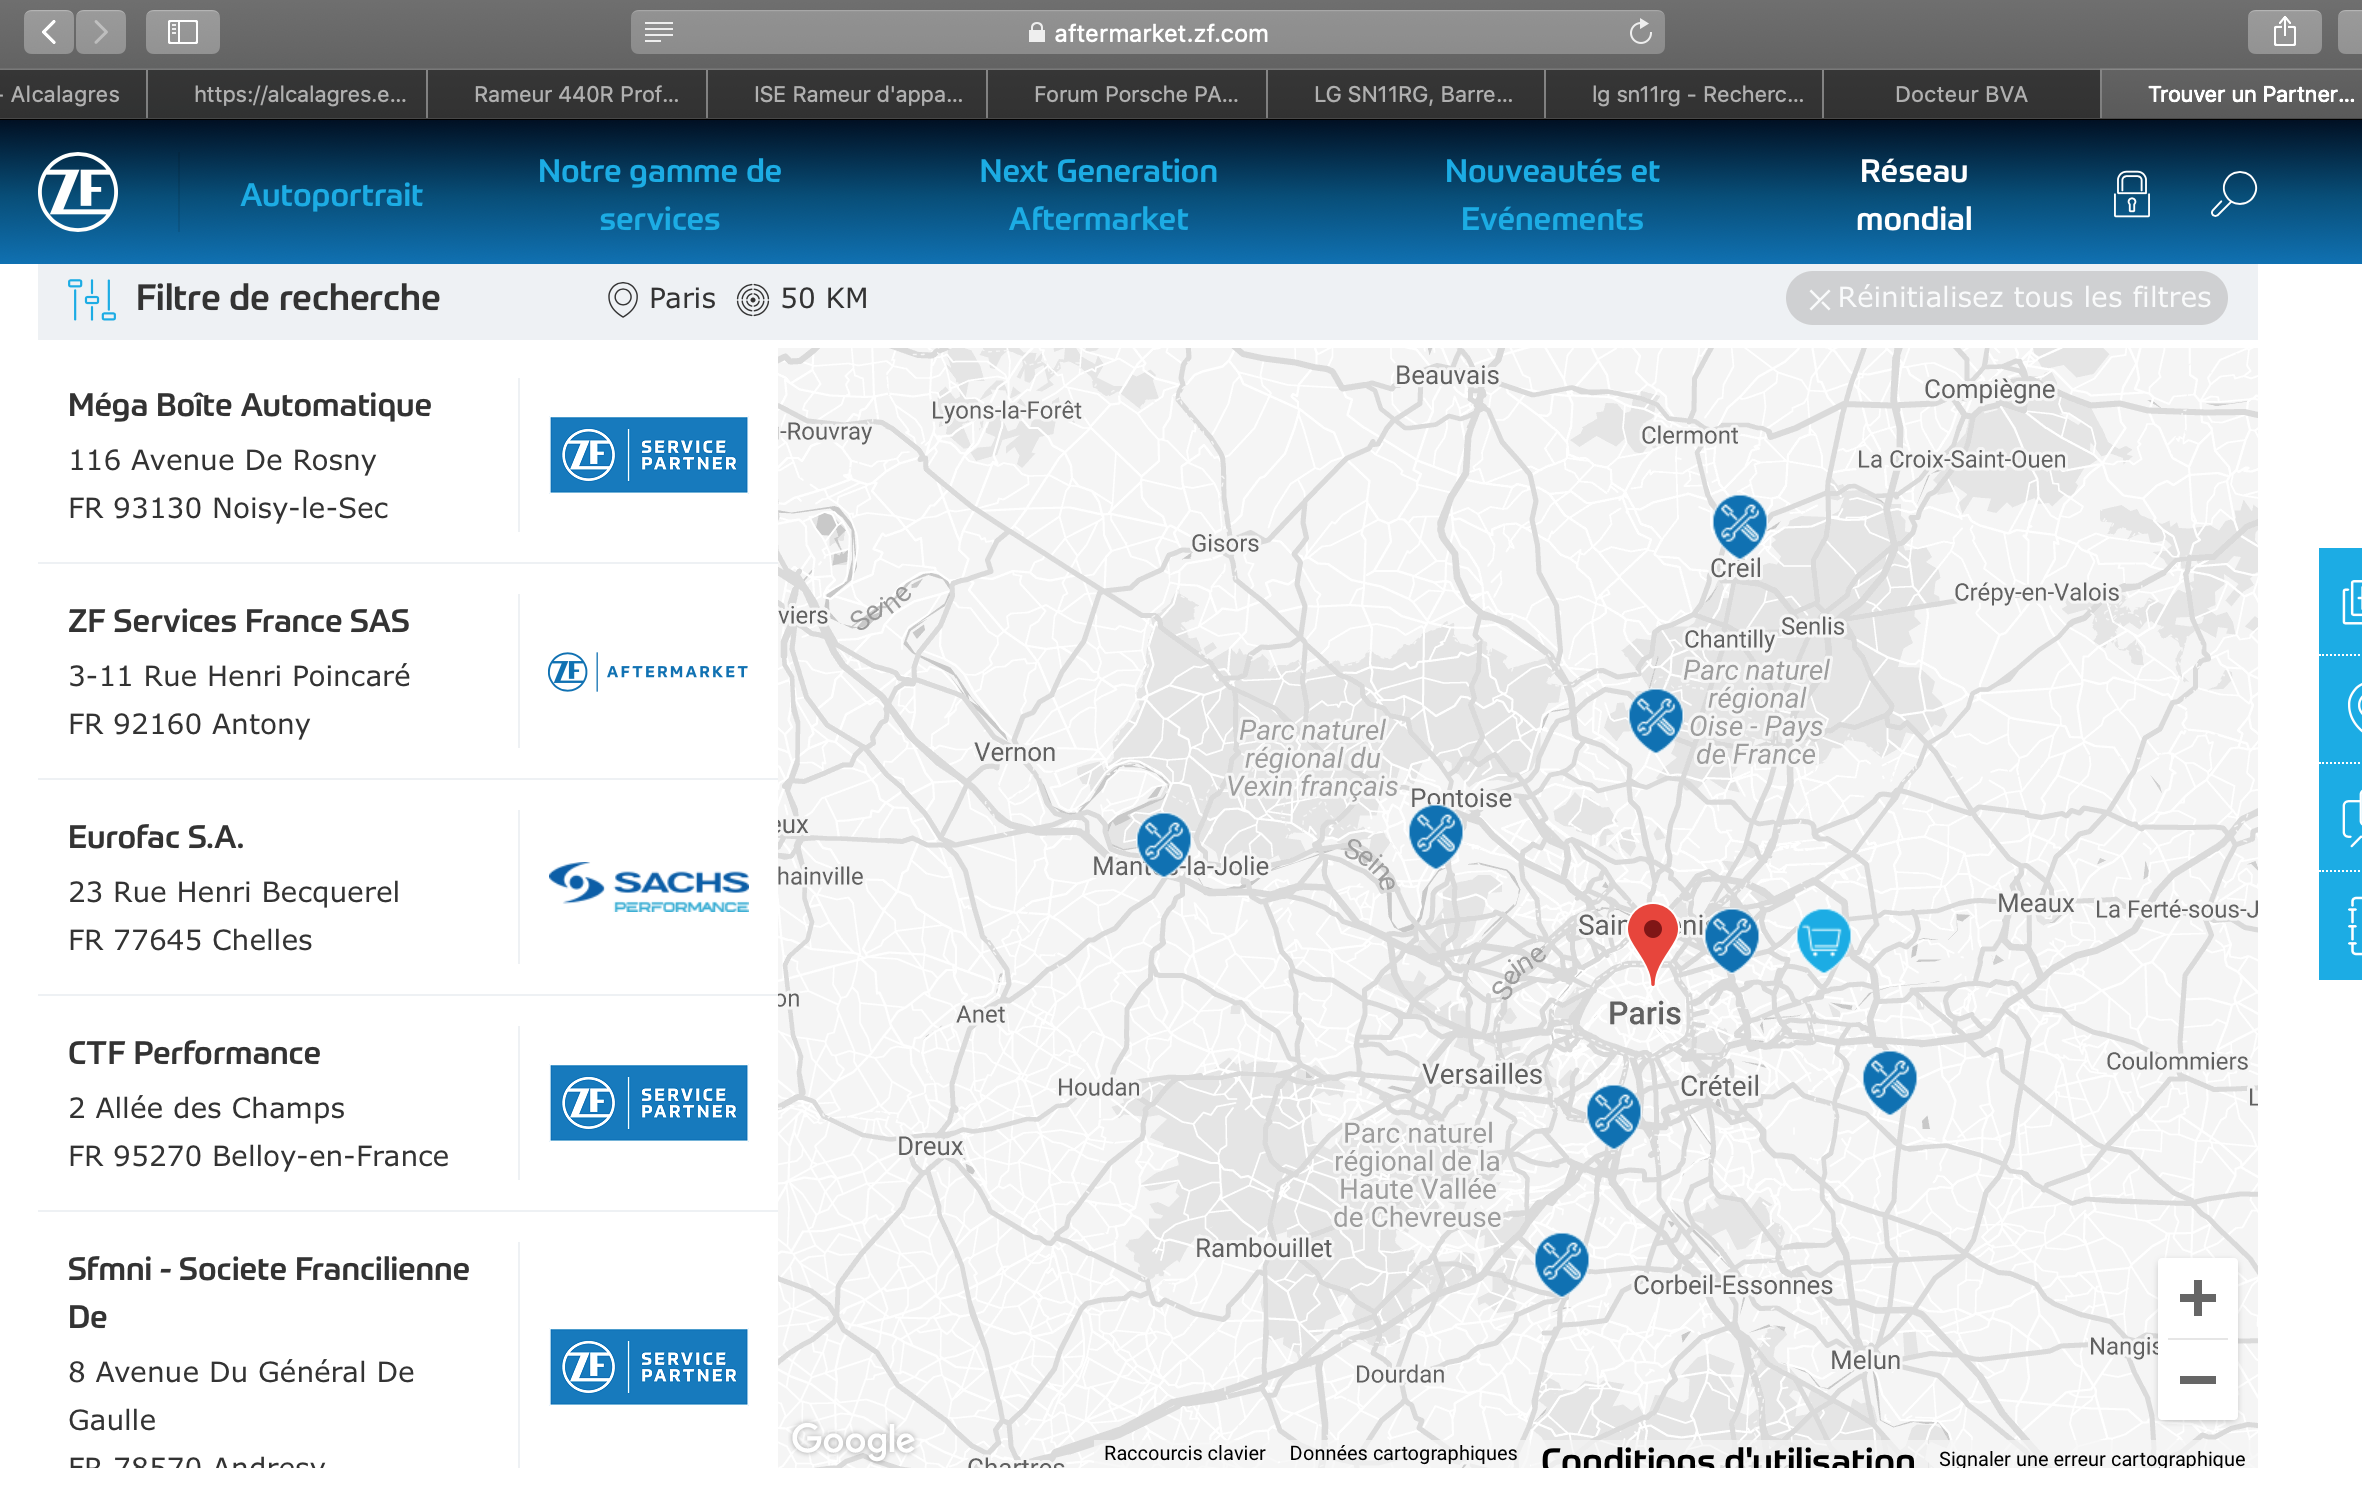Go back with browser back arrow

[49, 33]
